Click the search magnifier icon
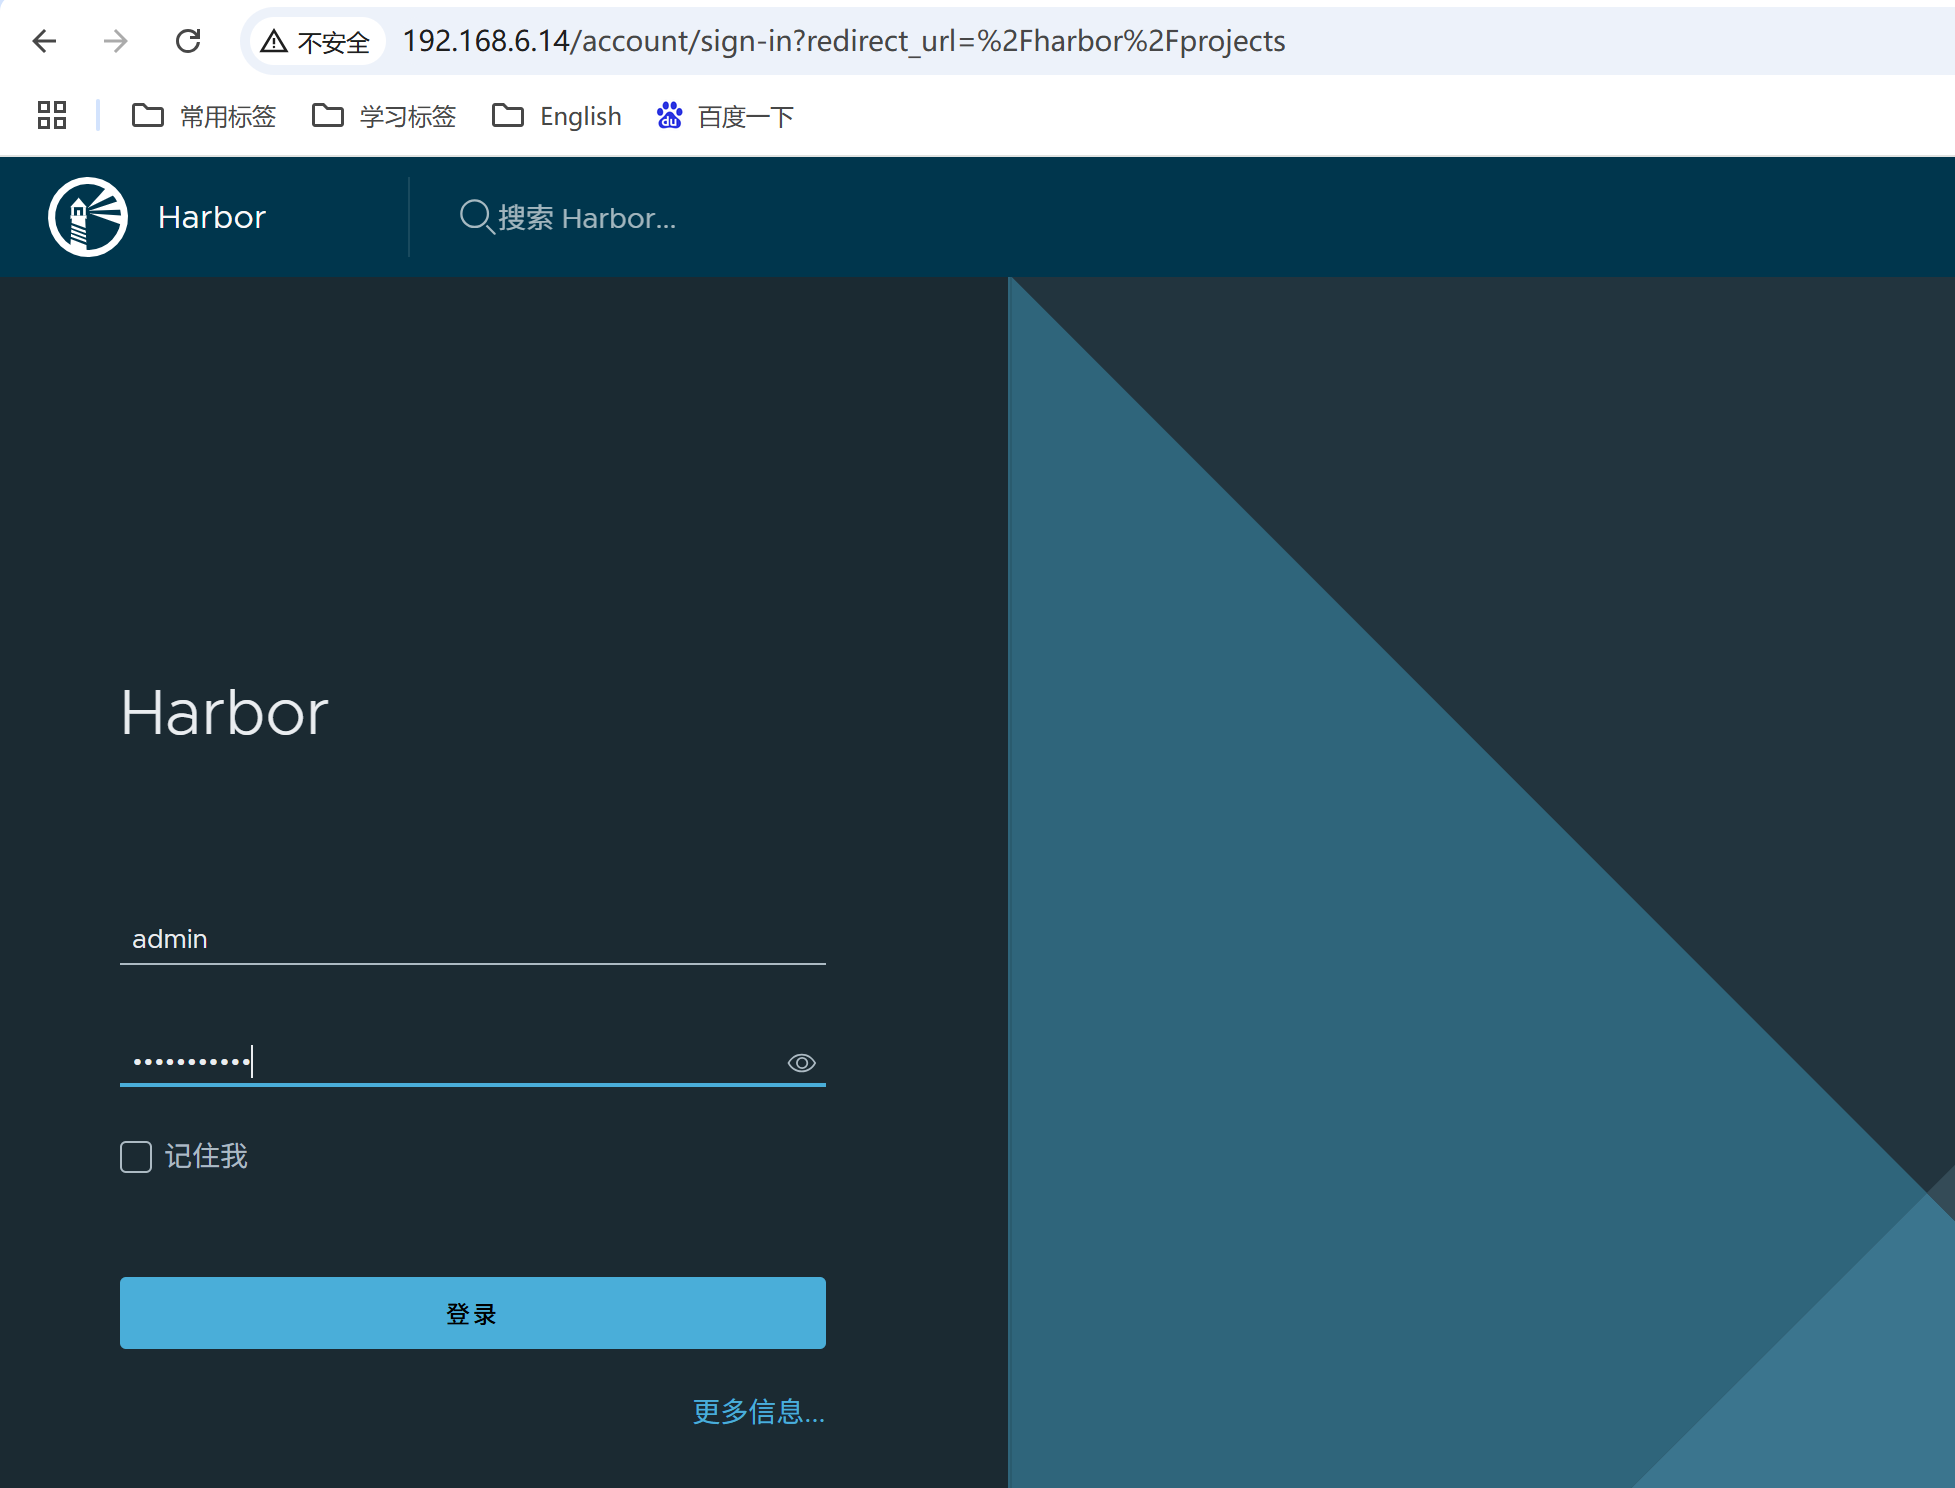The image size is (1955, 1488). pos(476,217)
